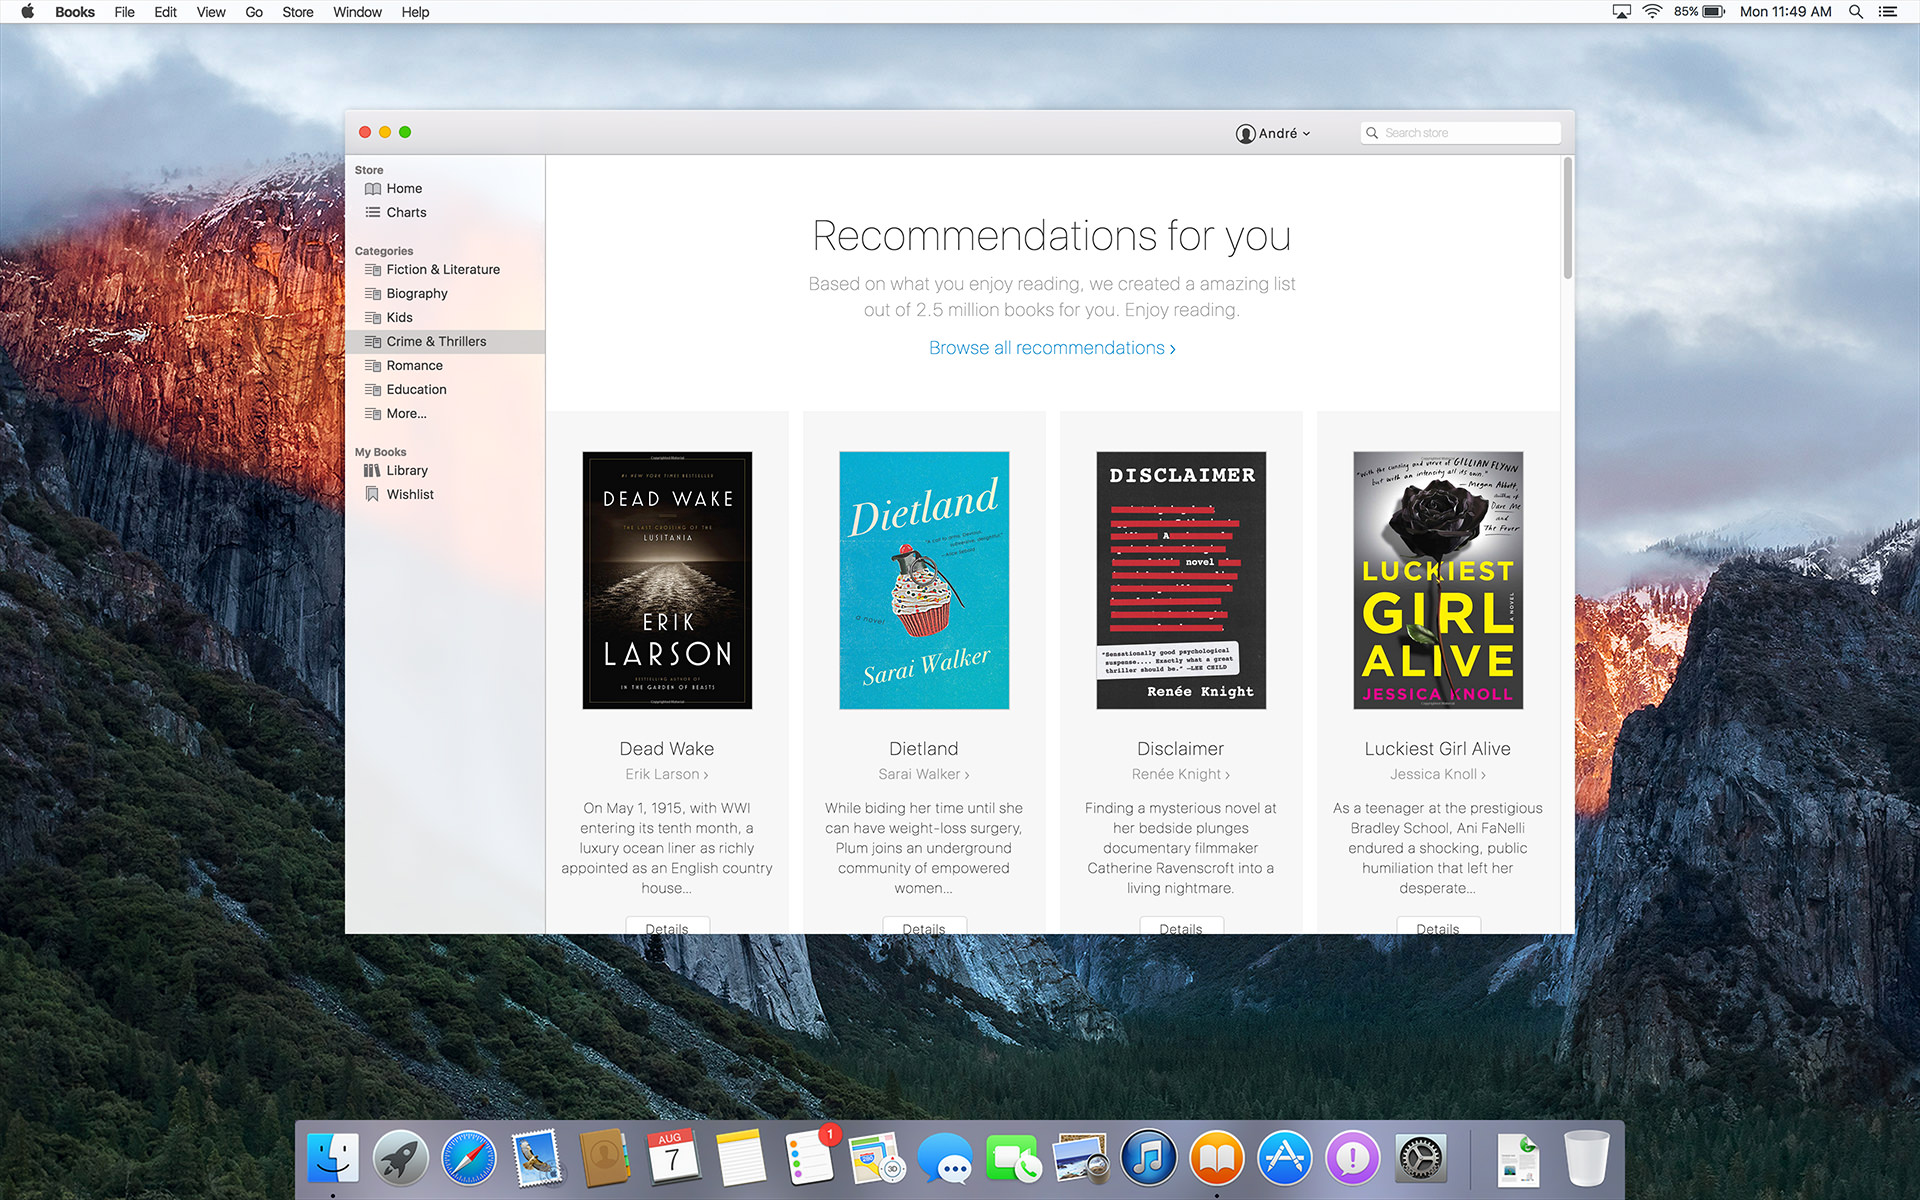1920x1200 pixels.
Task: Open the Library under My Books
Action: [x=445, y=470]
